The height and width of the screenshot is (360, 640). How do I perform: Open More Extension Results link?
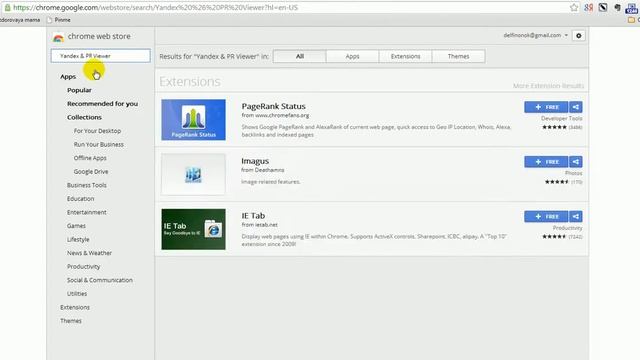click(x=548, y=86)
